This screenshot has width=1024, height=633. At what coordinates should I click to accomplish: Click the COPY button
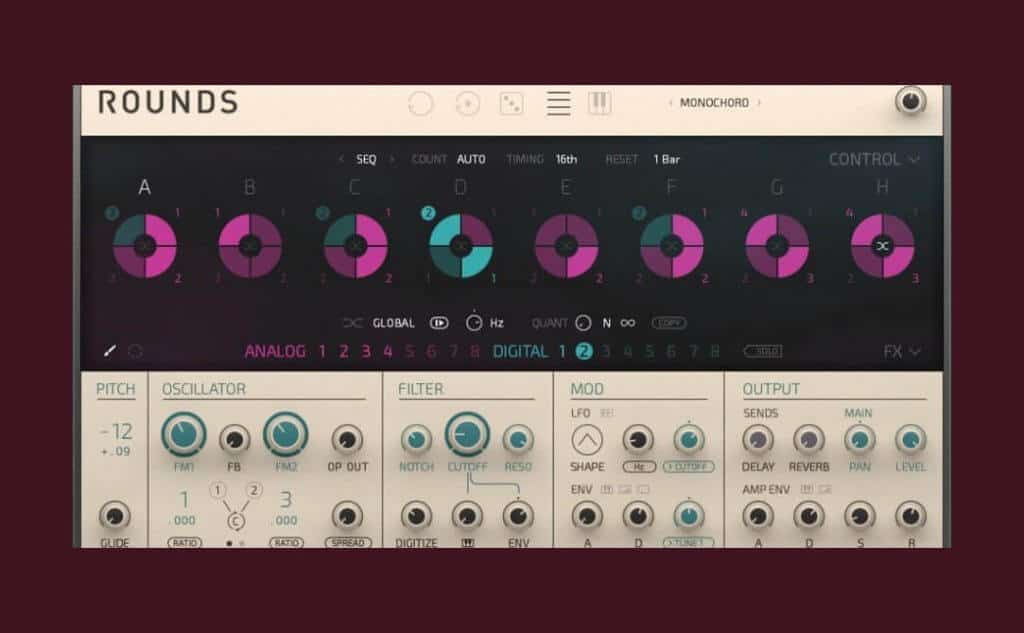(669, 323)
